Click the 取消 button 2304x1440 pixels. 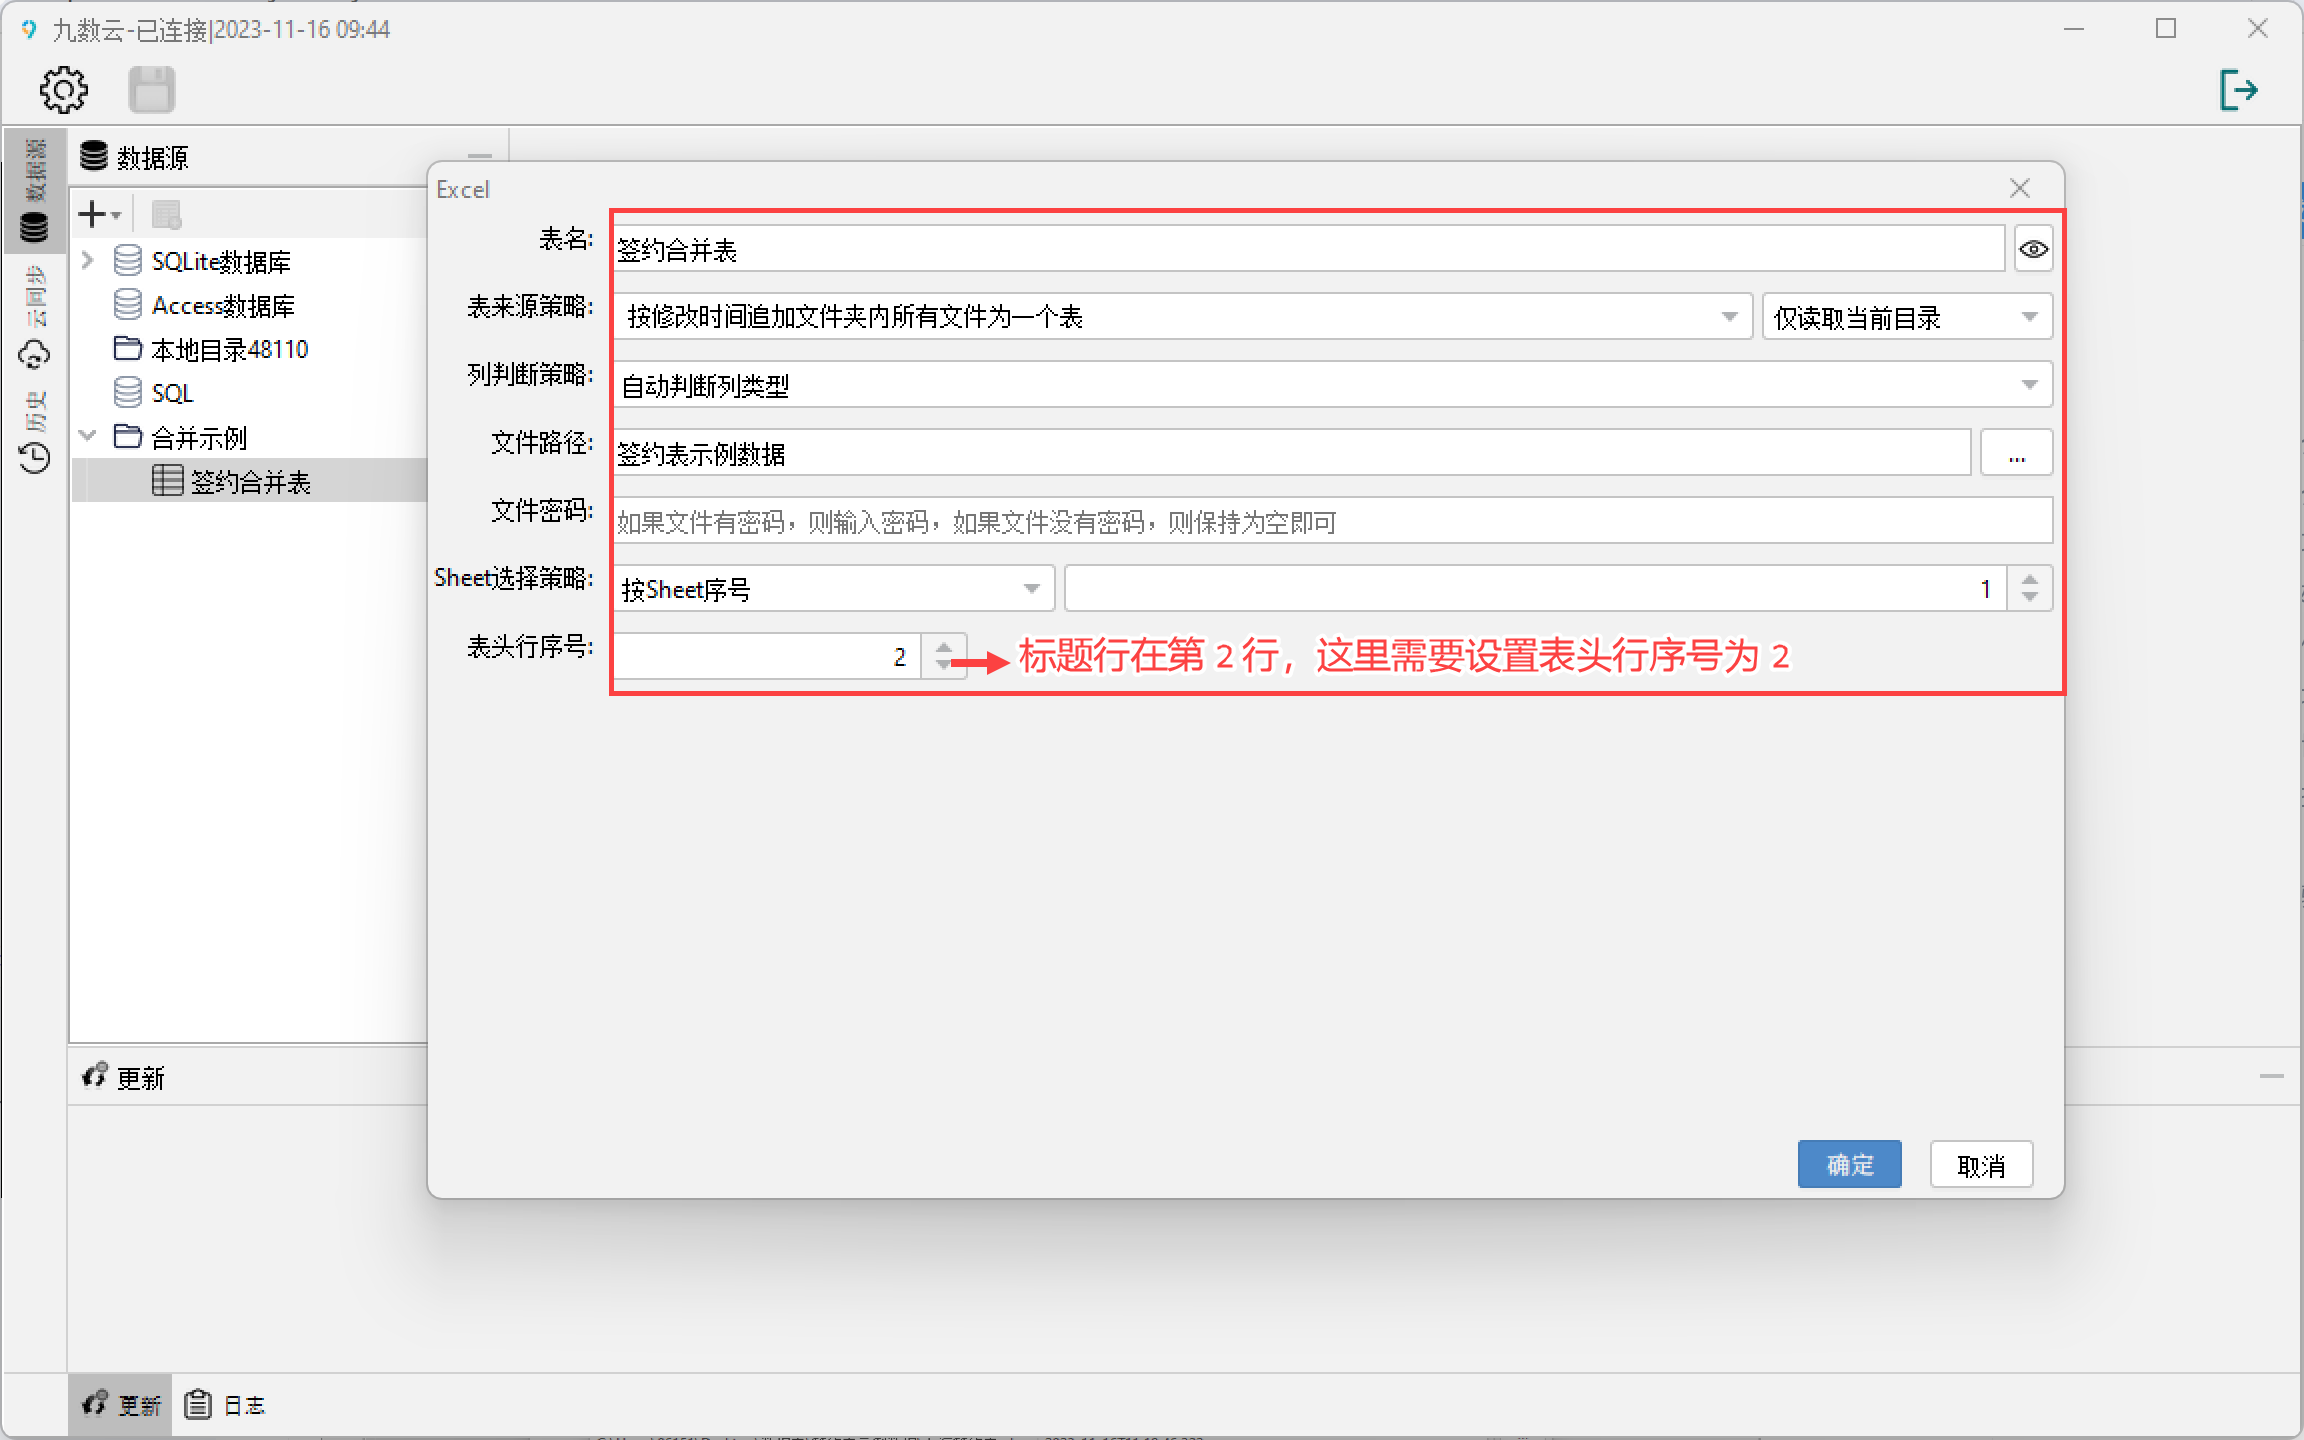click(x=1981, y=1164)
